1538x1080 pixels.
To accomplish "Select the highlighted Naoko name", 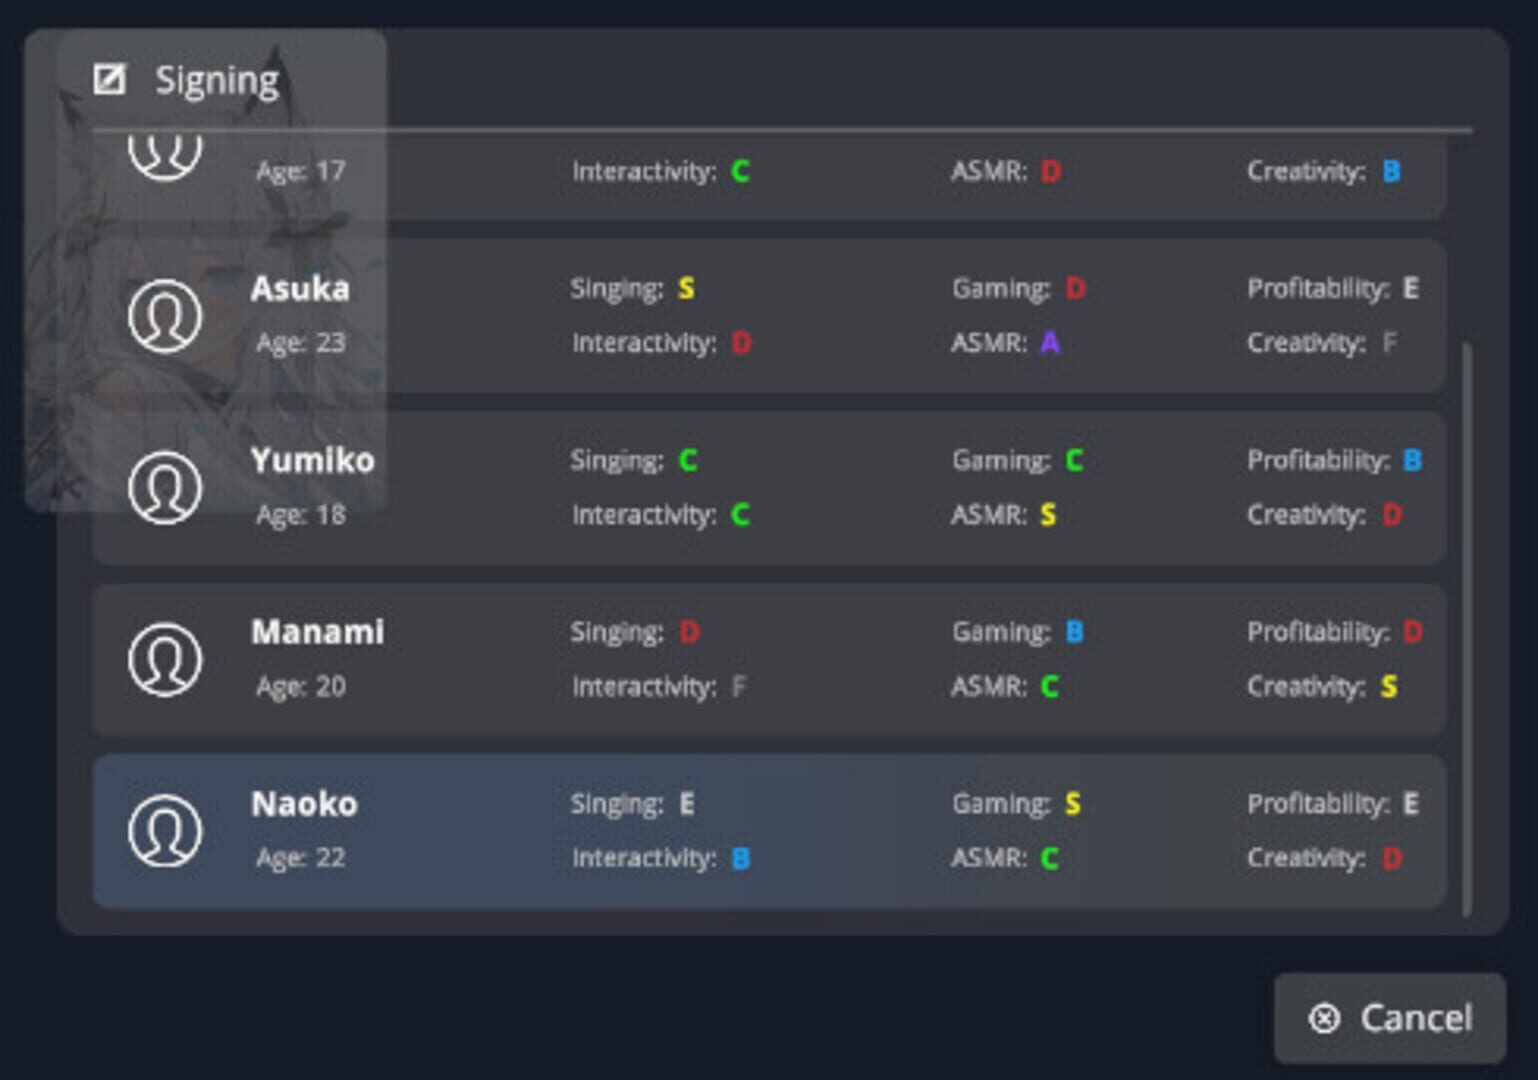I will [304, 804].
